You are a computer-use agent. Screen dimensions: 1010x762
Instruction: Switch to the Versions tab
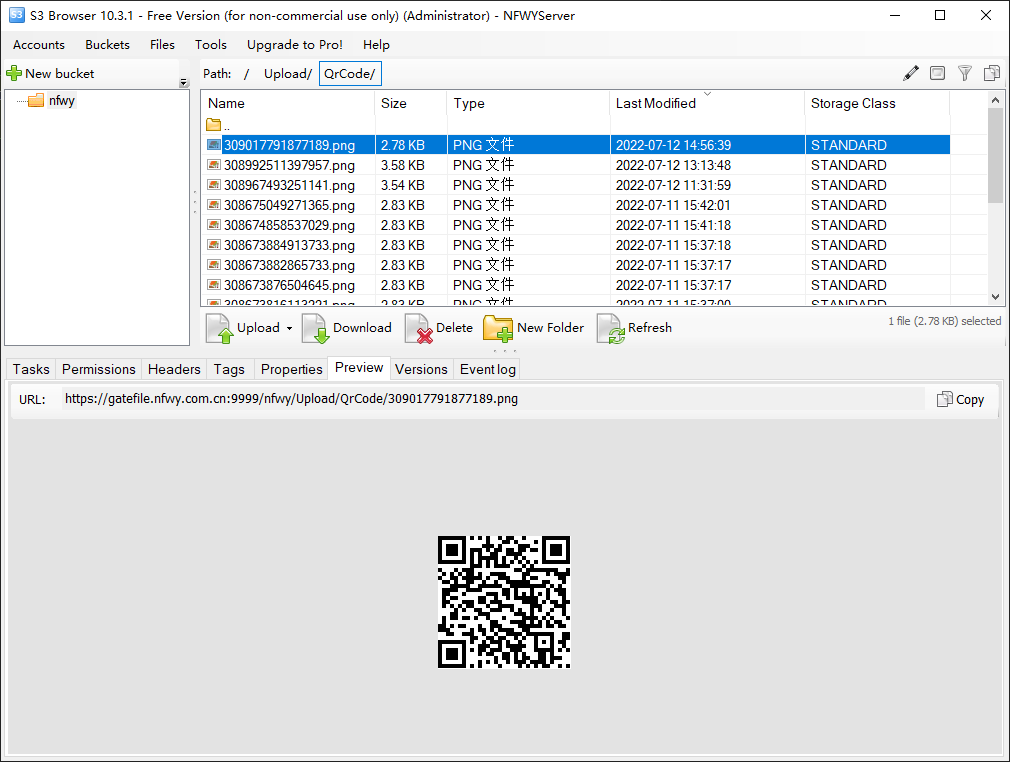(421, 369)
